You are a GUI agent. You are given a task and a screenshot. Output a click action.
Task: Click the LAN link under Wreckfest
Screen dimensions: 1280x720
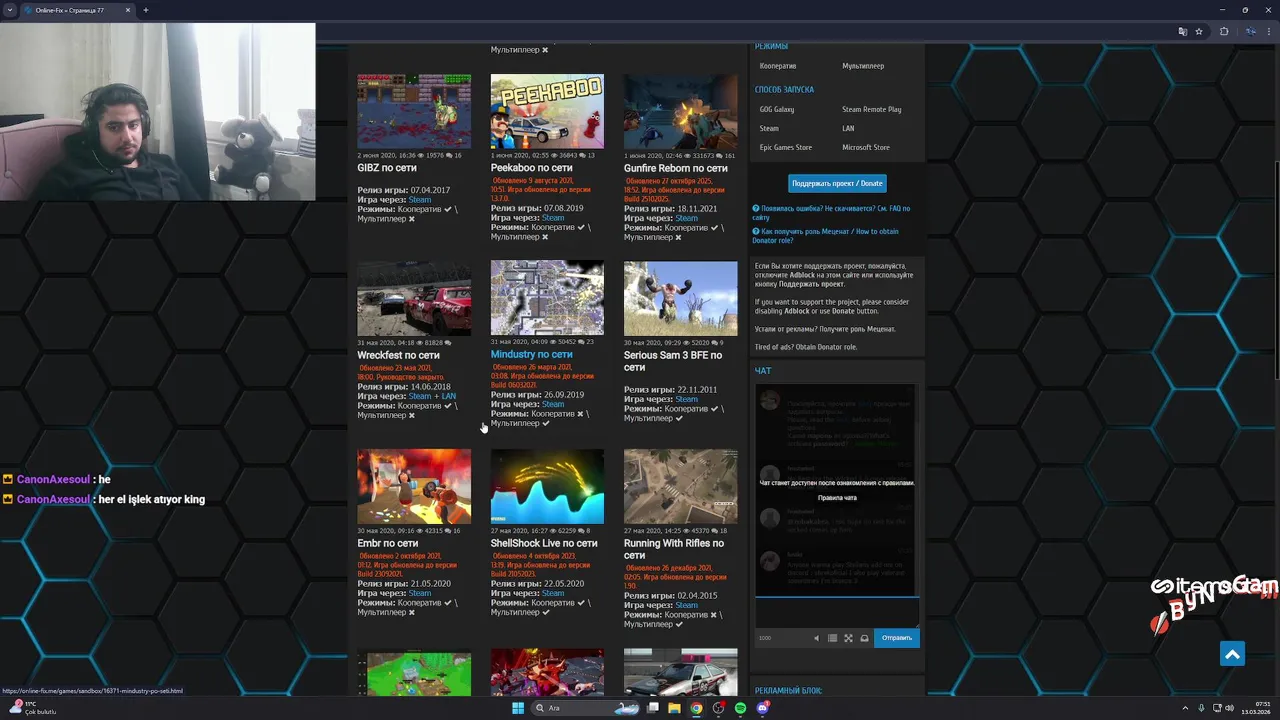(448, 396)
